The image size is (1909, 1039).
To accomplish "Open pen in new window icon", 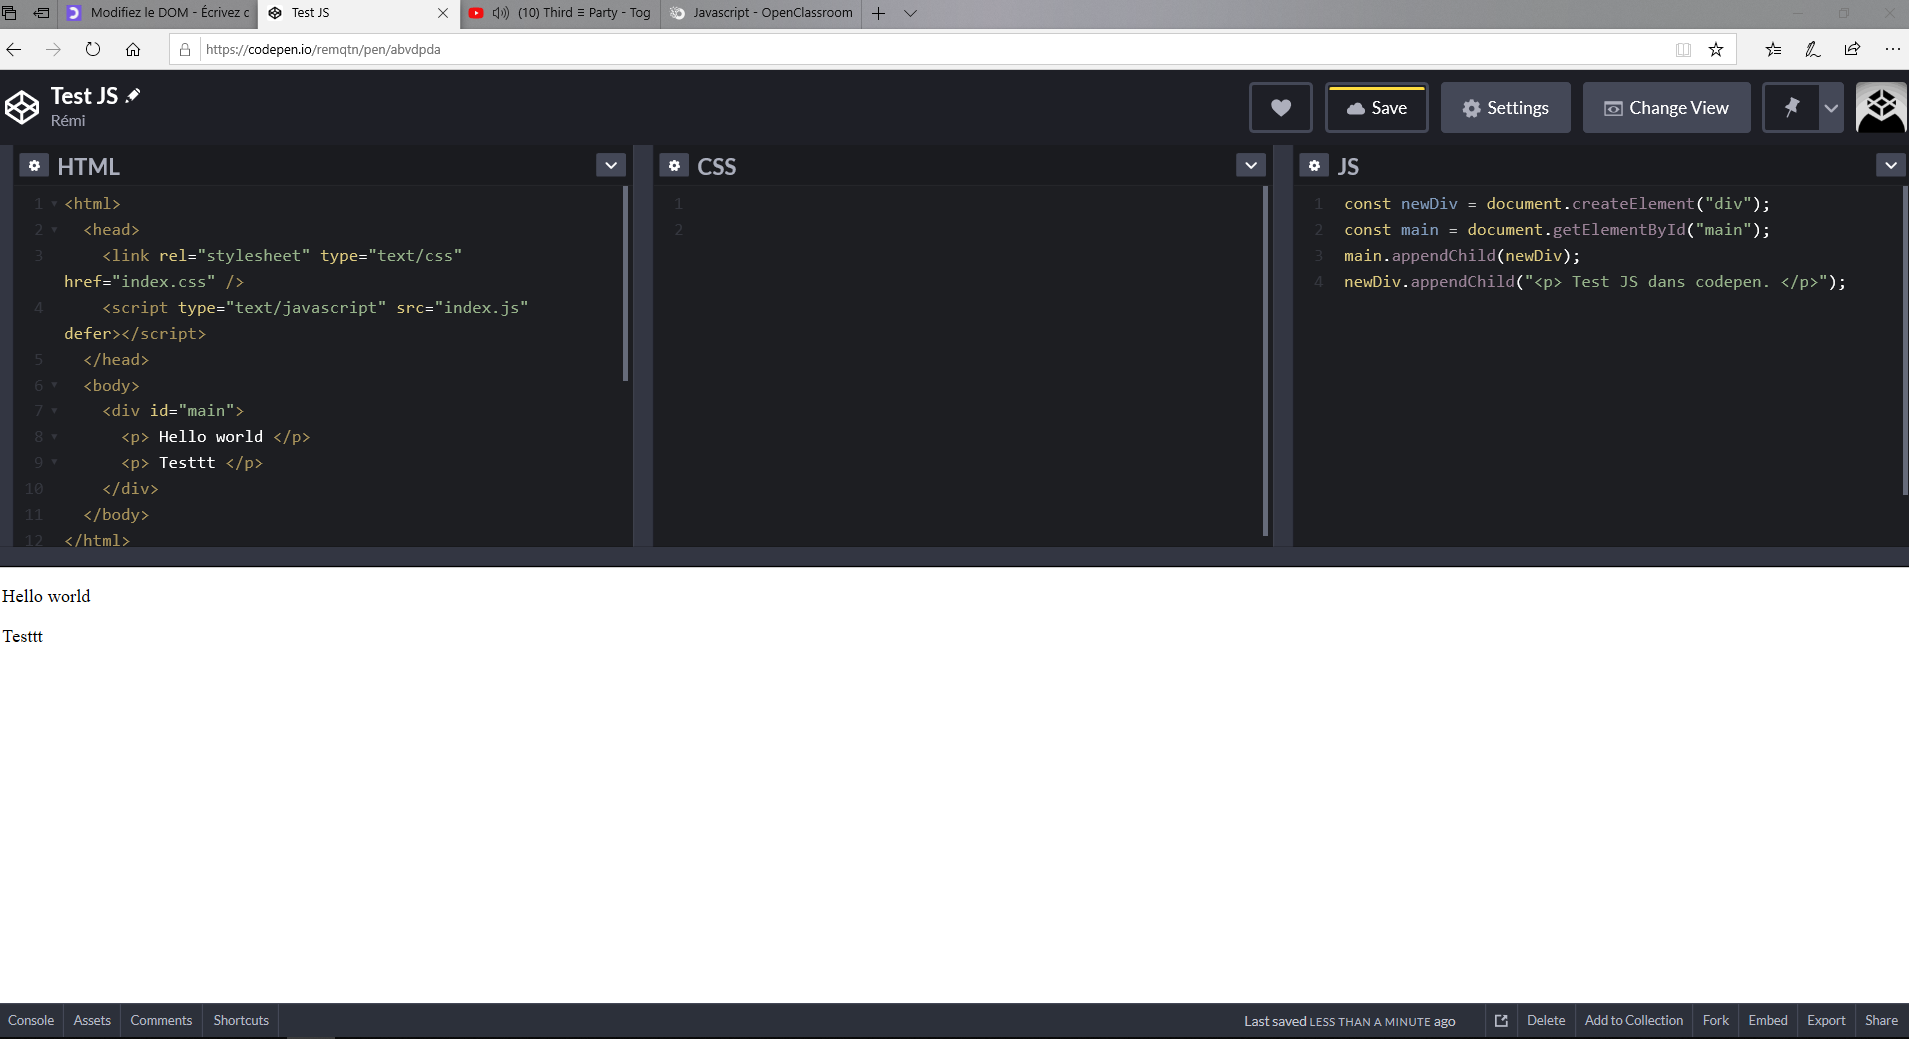I will click(x=1501, y=1021).
